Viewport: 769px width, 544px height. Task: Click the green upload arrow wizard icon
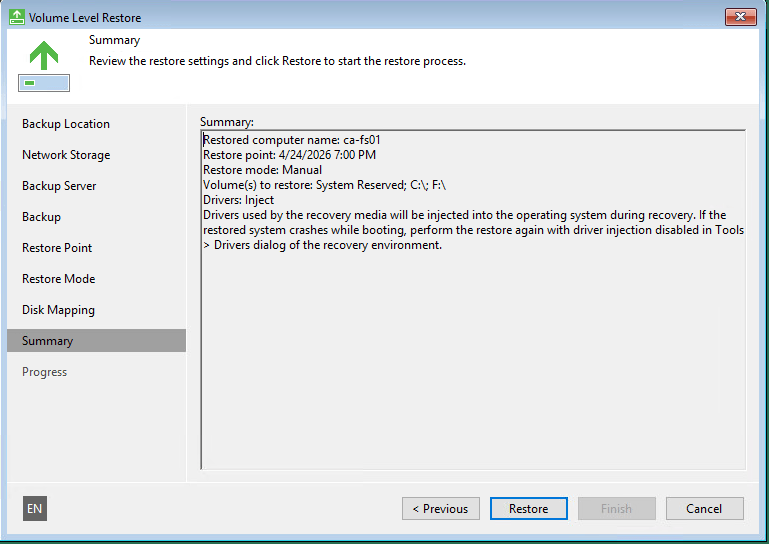pyautogui.click(x=44, y=65)
